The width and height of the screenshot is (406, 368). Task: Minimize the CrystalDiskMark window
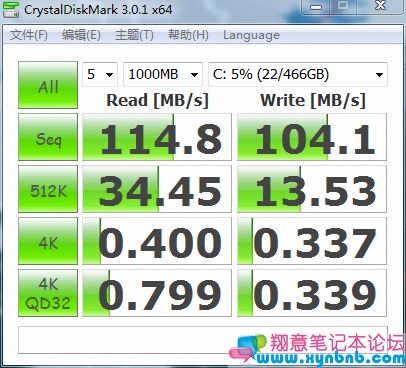(x=316, y=7)
